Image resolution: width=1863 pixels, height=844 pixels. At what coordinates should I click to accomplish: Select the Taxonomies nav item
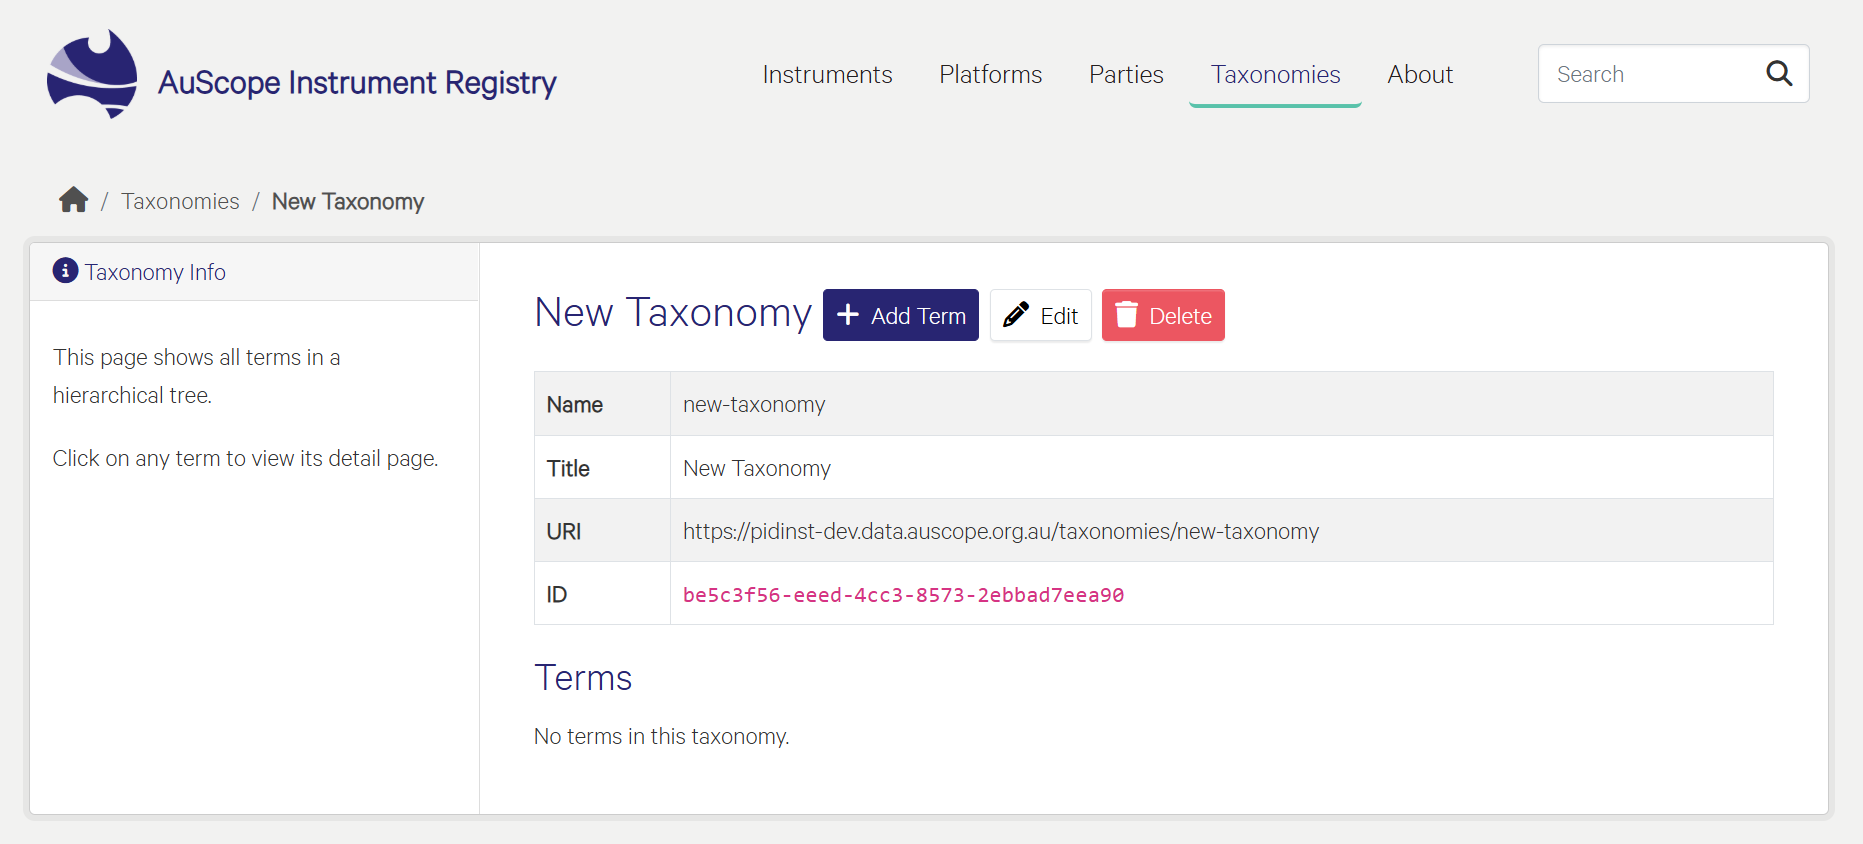[x=1275, y=74]
